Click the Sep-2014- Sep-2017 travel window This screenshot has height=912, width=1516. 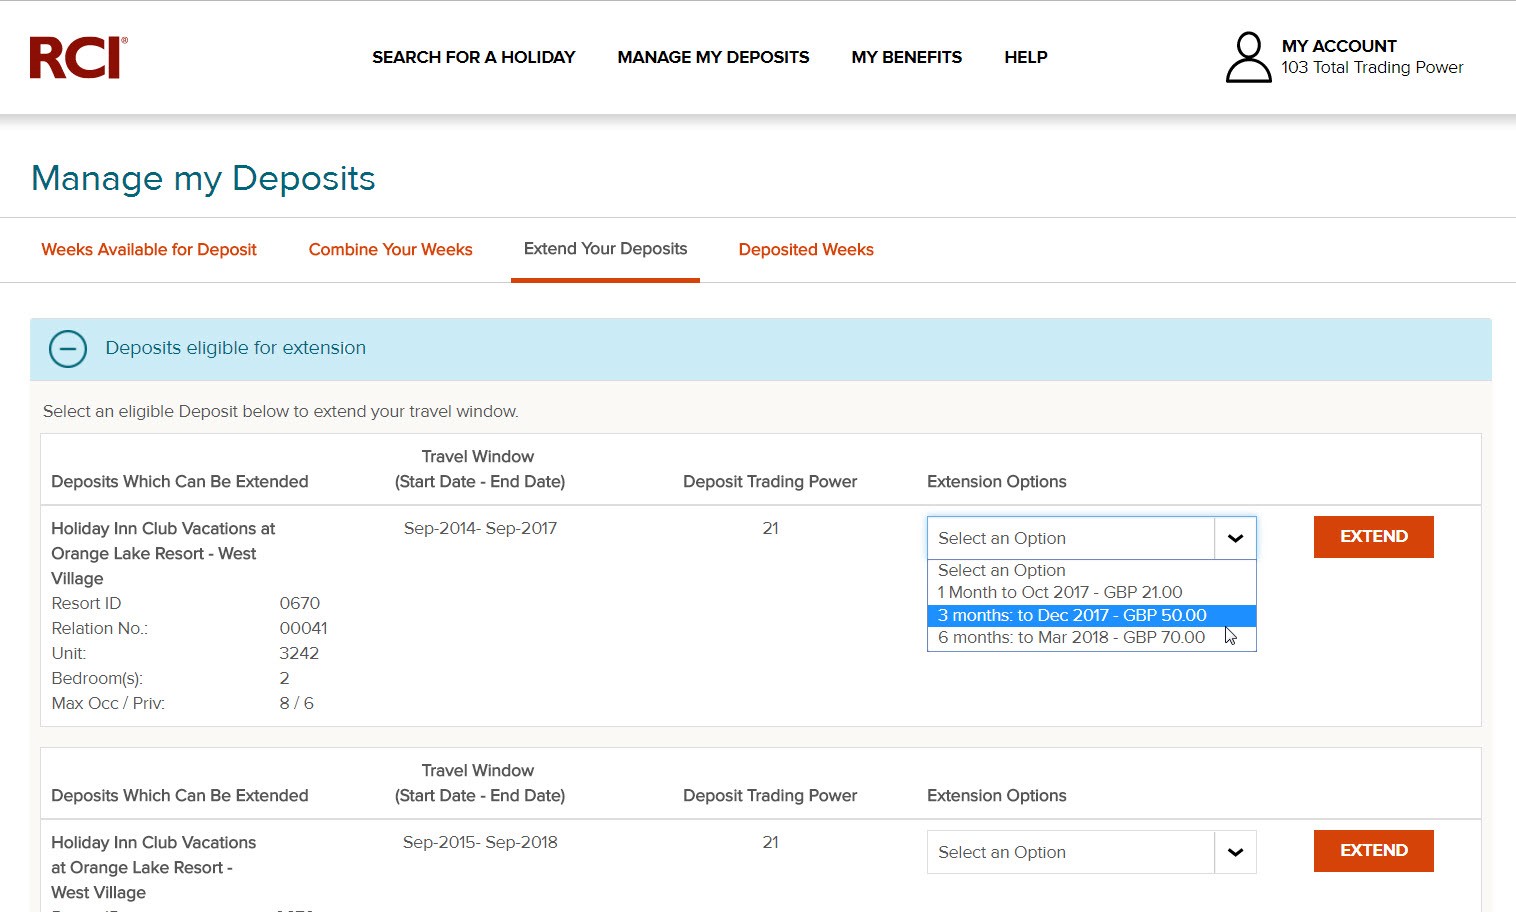[x=480, y=528]
